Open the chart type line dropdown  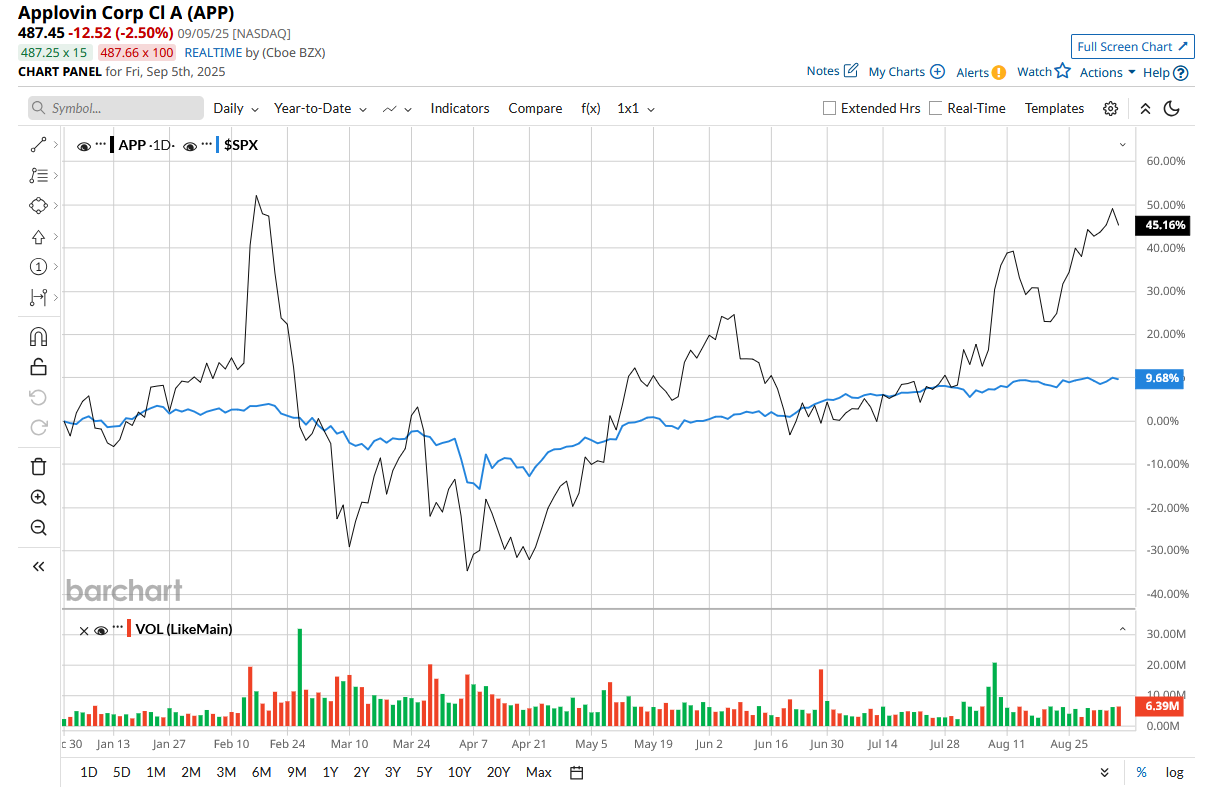click(398, 108)
